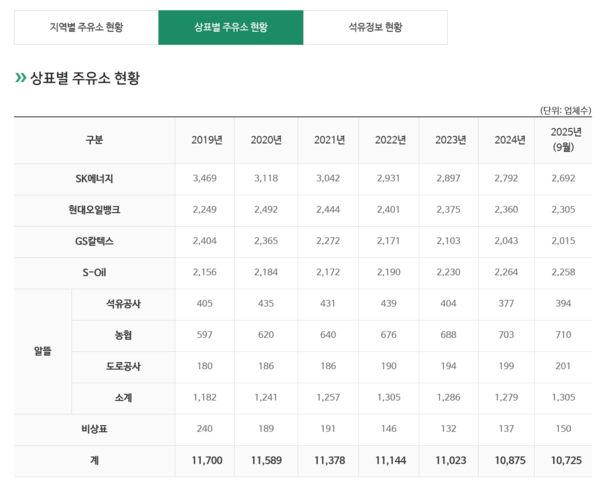Screen dimensions: 600x485
Task: Select the S-Oil row label
Action: click(x=94, y=273)
